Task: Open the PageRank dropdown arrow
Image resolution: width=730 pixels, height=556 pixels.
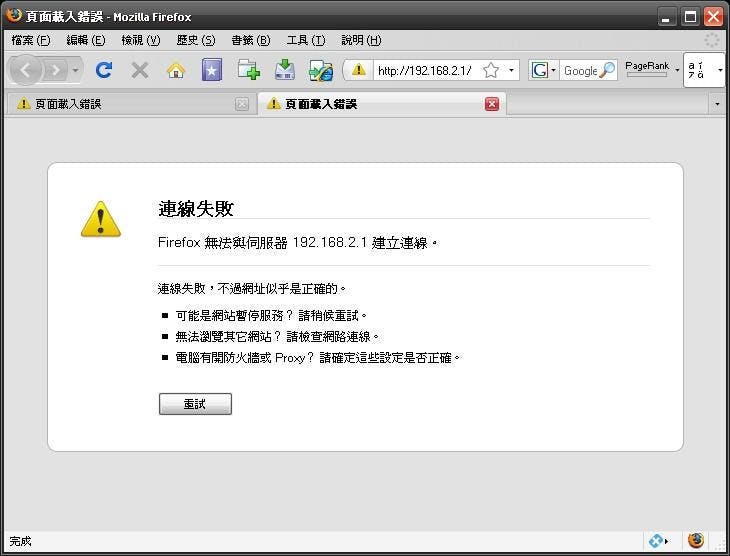Action: click(x=677, y=70)
